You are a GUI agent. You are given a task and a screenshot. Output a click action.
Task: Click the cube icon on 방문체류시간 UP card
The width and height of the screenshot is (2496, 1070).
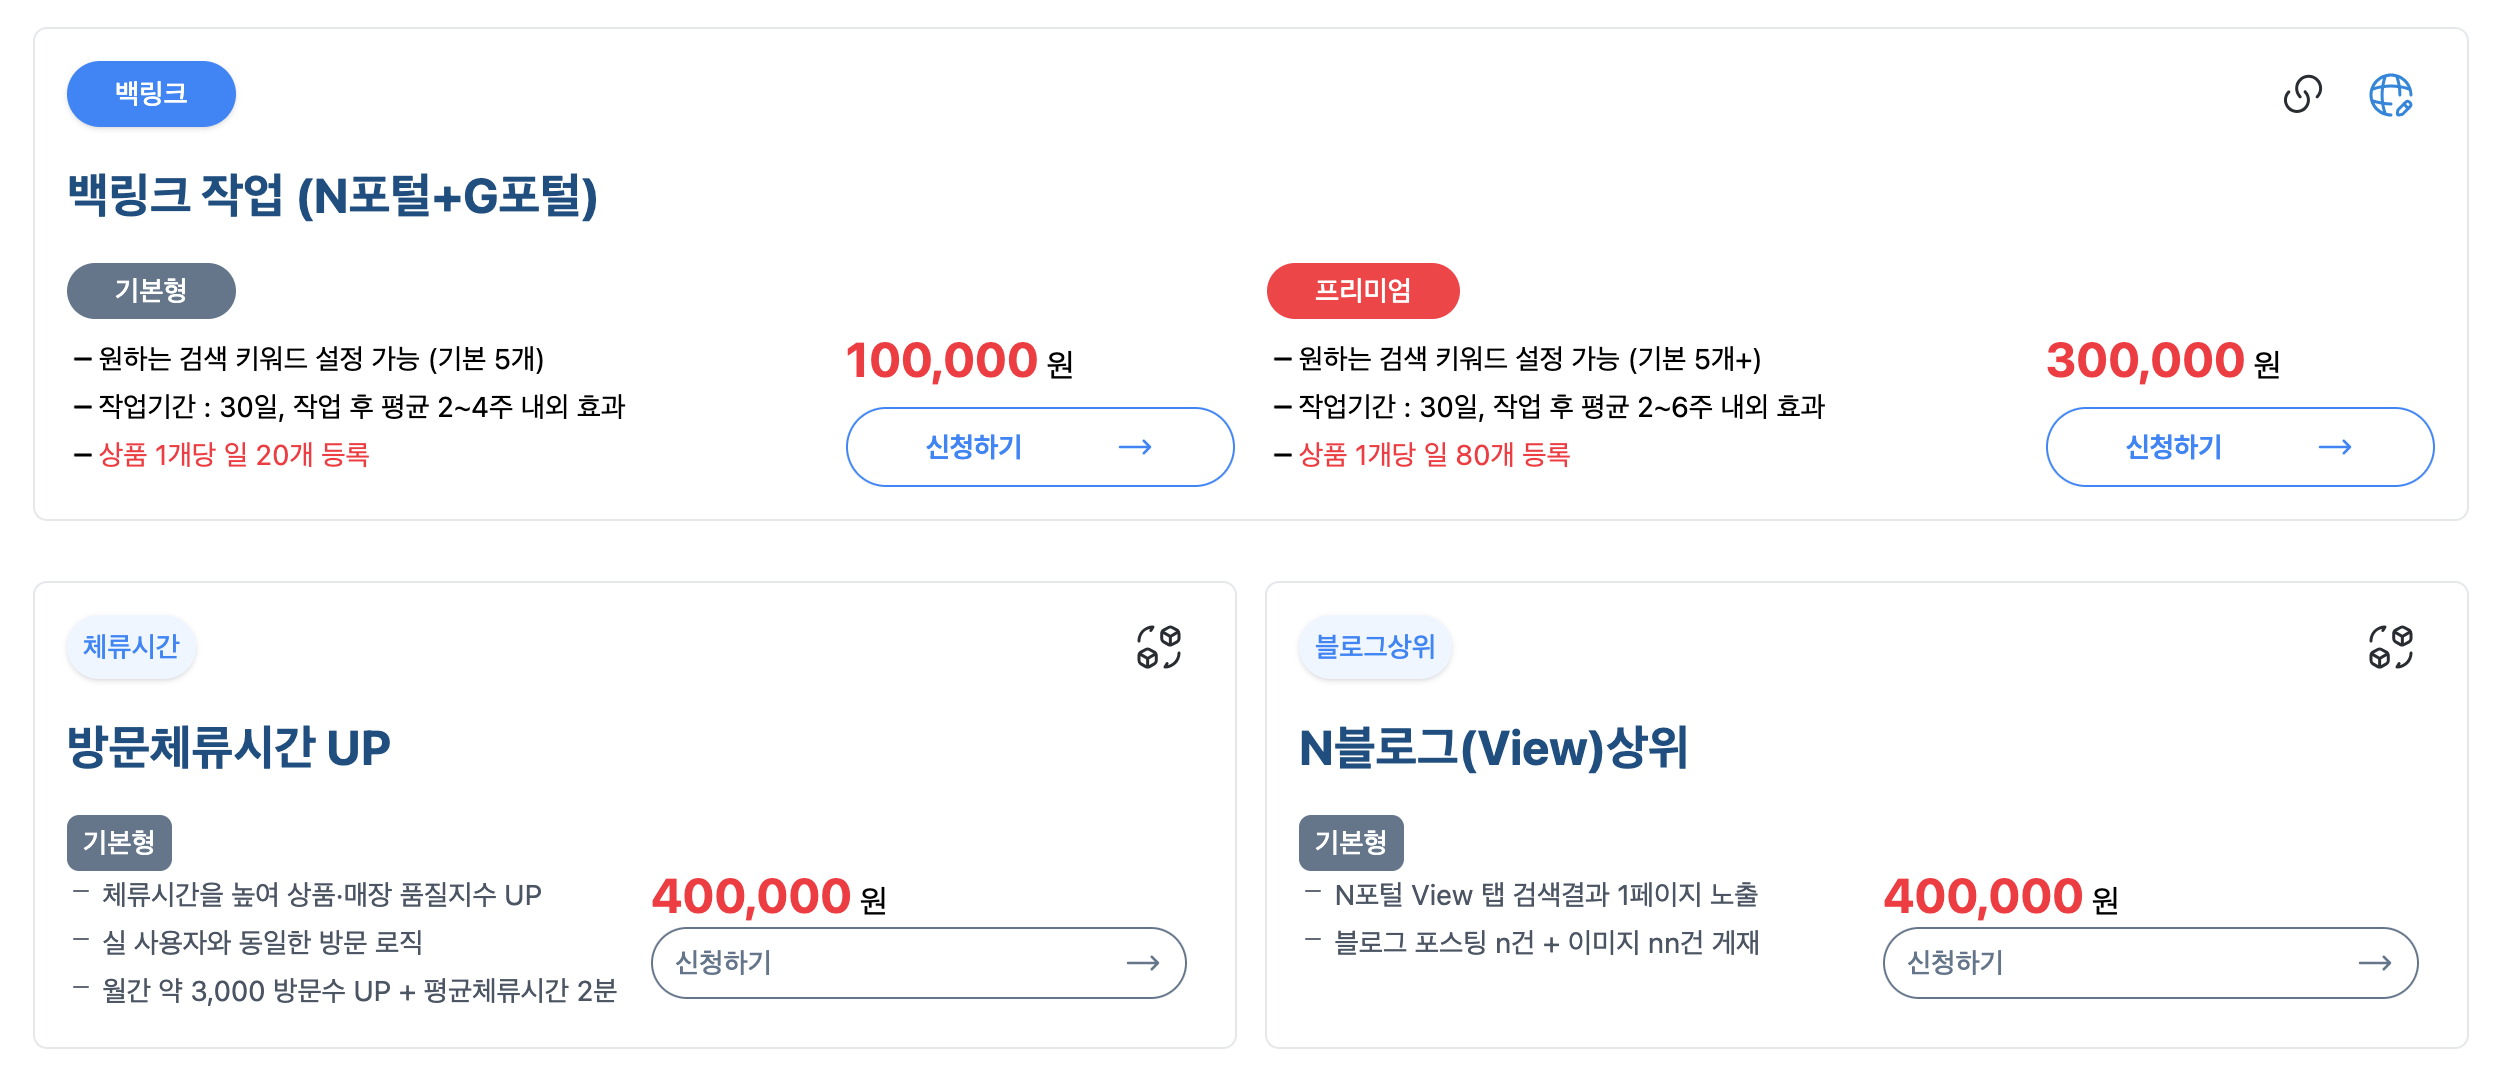pyautogui.click(x=1160, y=648)
